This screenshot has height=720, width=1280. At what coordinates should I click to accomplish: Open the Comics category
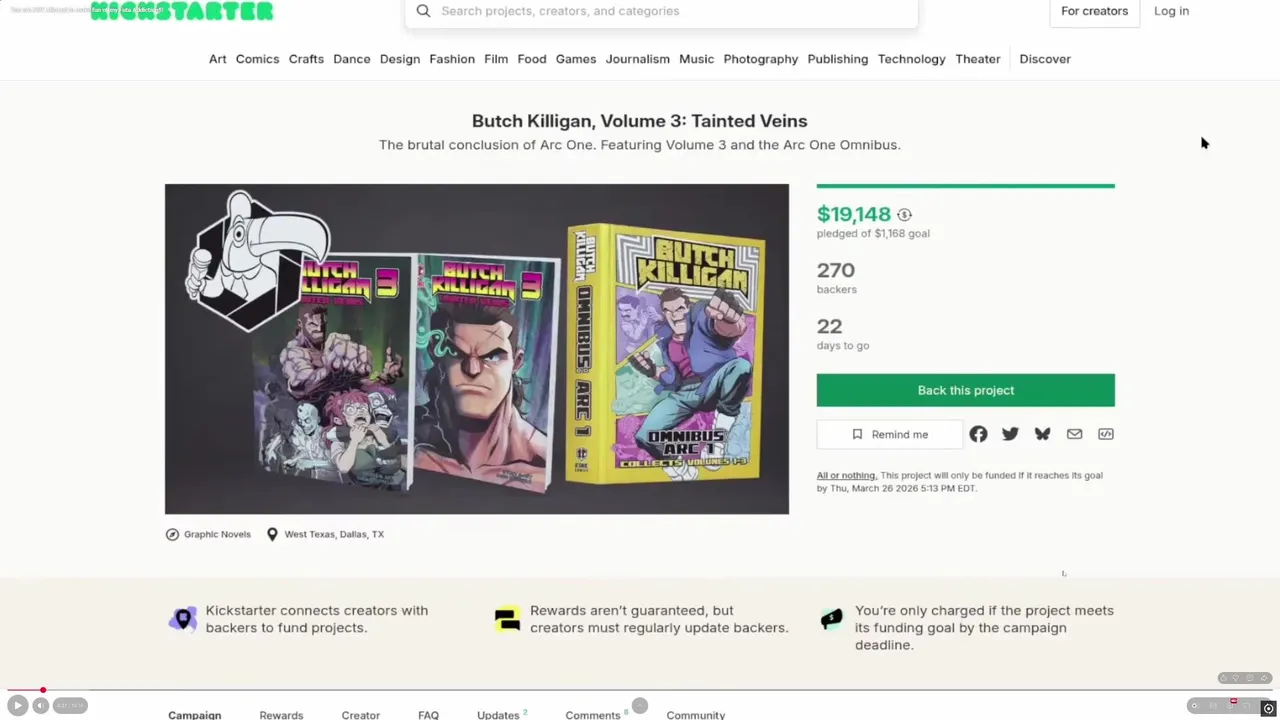pyautogui.click(x=257, y=59)
